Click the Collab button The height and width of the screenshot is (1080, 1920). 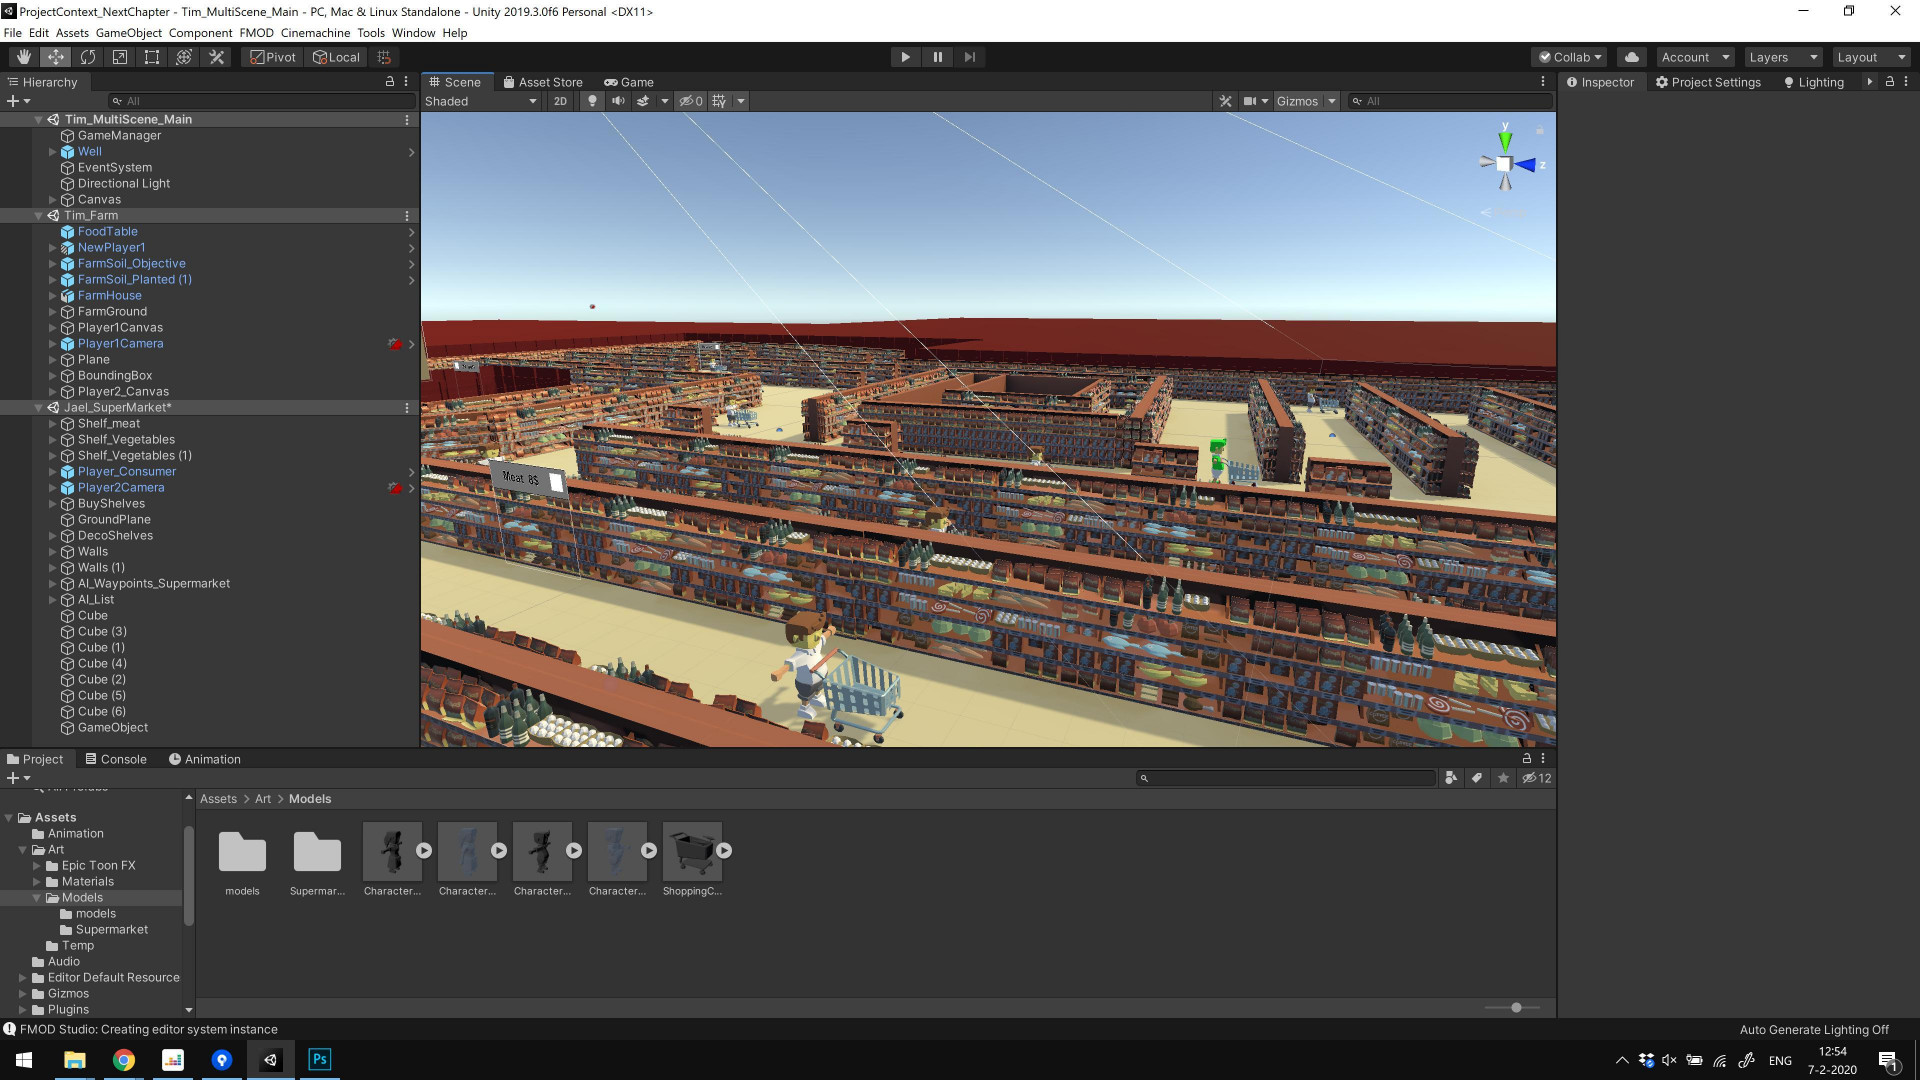[x=1569, y=57]
